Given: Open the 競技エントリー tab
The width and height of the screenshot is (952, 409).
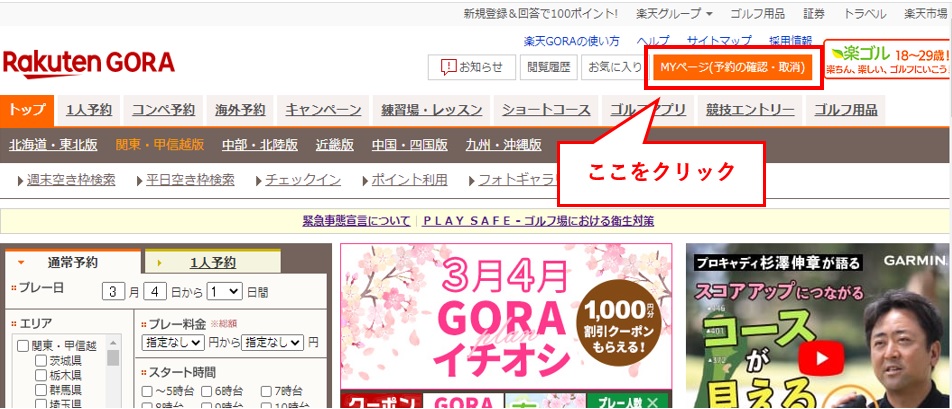Looking at the screenshot, I should tap(750, 110).
